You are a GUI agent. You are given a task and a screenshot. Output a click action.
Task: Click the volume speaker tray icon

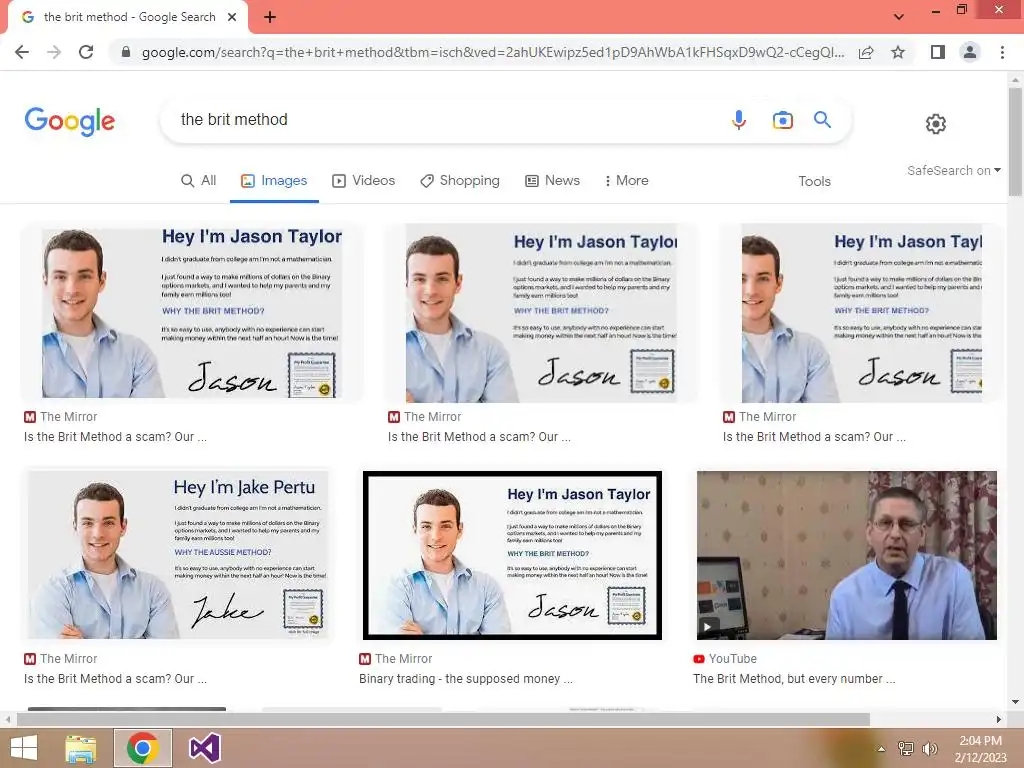[x=929, y=748]
